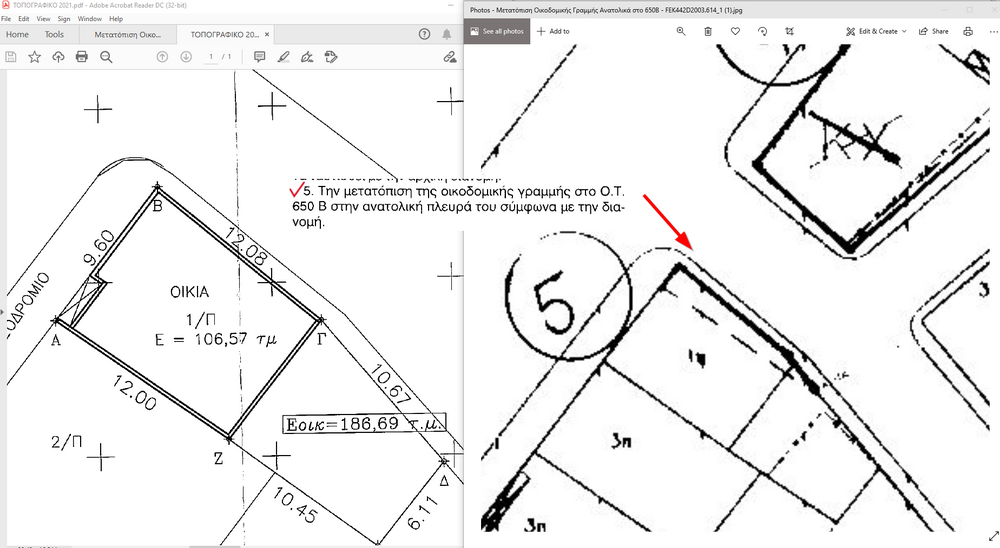Image resolution: width=1000 pixels, height=548 pixels.
Task: Open the Fill & Sign tool
Action: 307,57
